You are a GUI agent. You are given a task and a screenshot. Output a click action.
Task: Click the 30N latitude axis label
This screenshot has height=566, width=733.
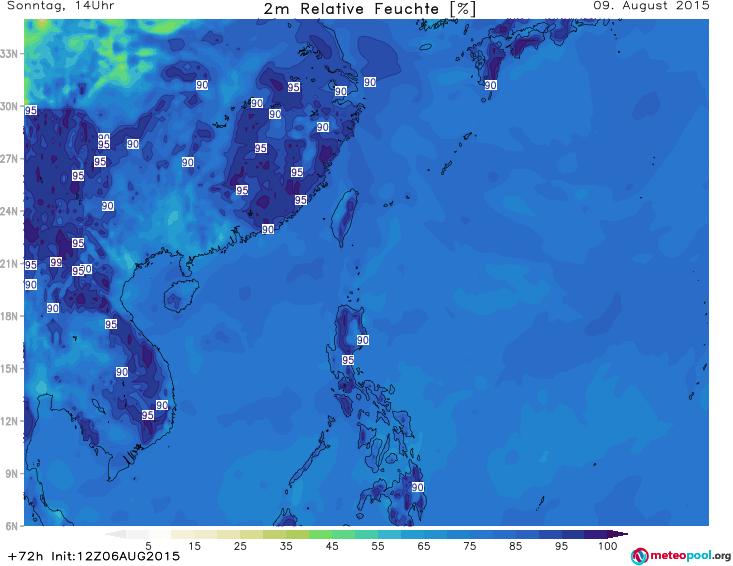pos(9,106)
